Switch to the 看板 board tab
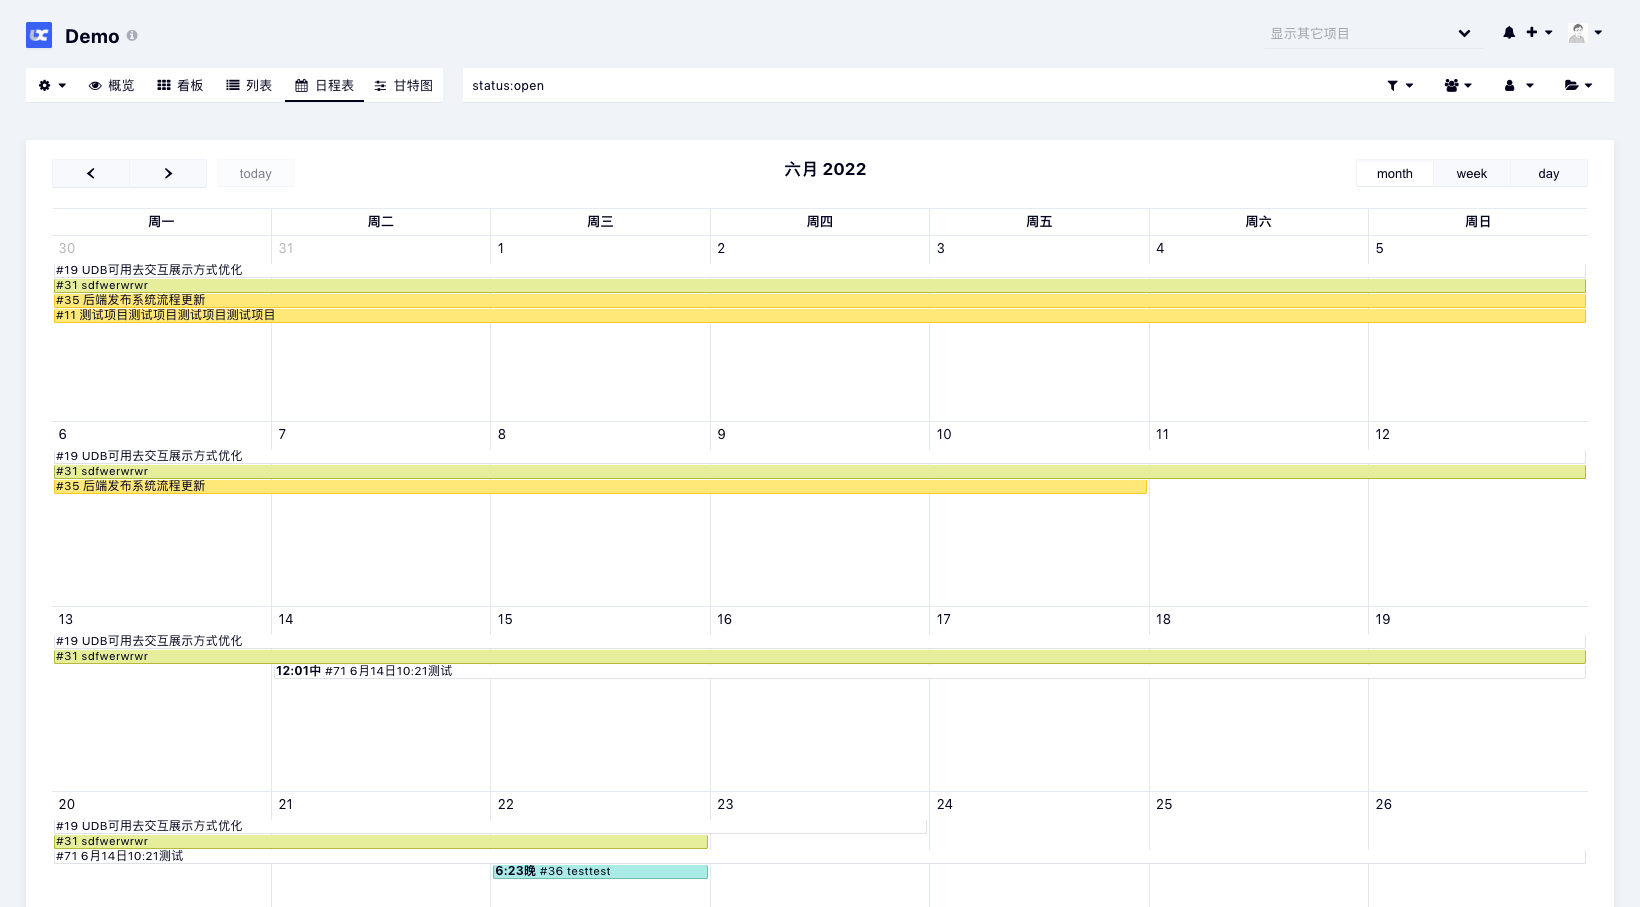Screen dimensions: 1640x907 point(180,85)
